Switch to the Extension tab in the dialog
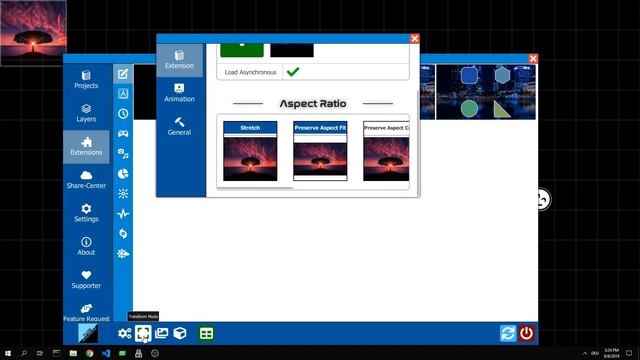 tap(180, 60)
